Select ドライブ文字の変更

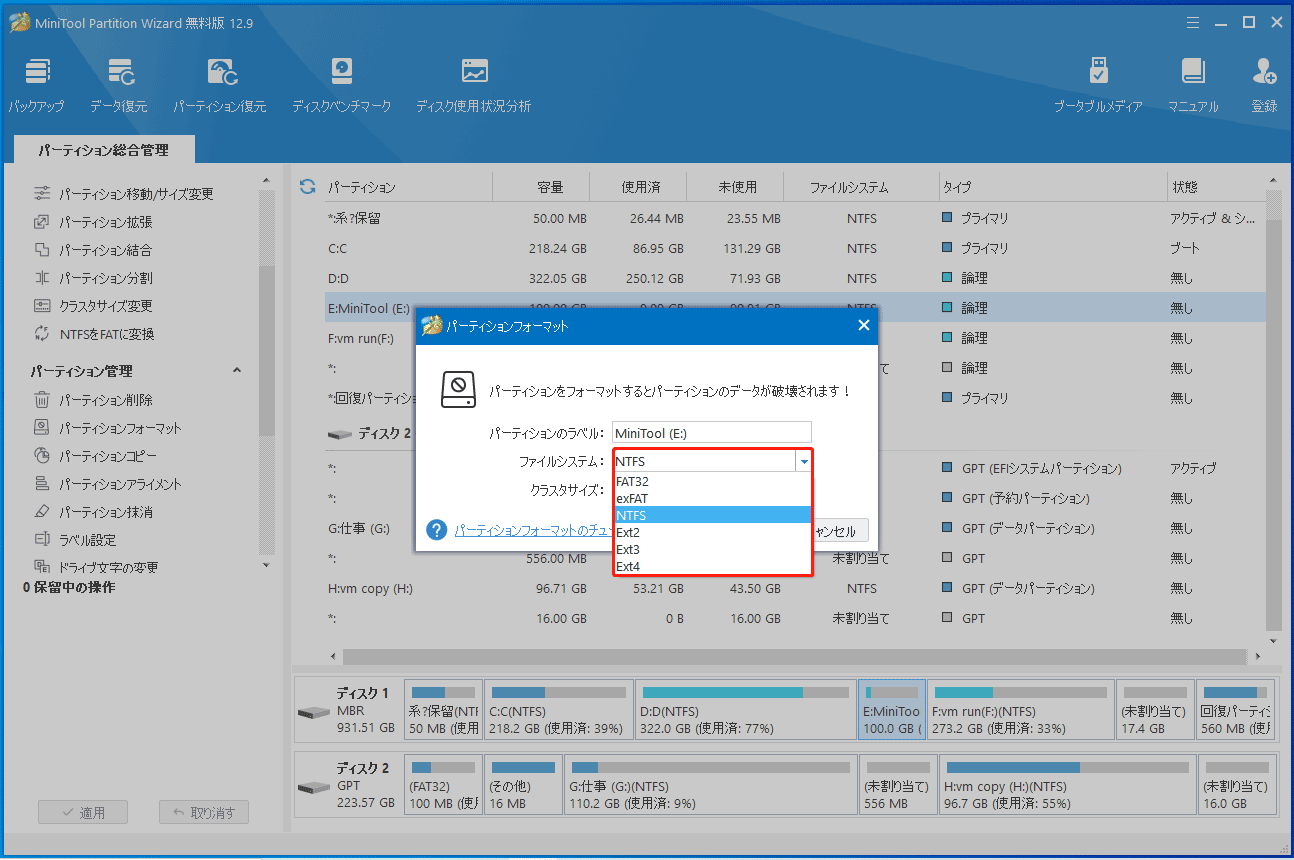point(96,567)
